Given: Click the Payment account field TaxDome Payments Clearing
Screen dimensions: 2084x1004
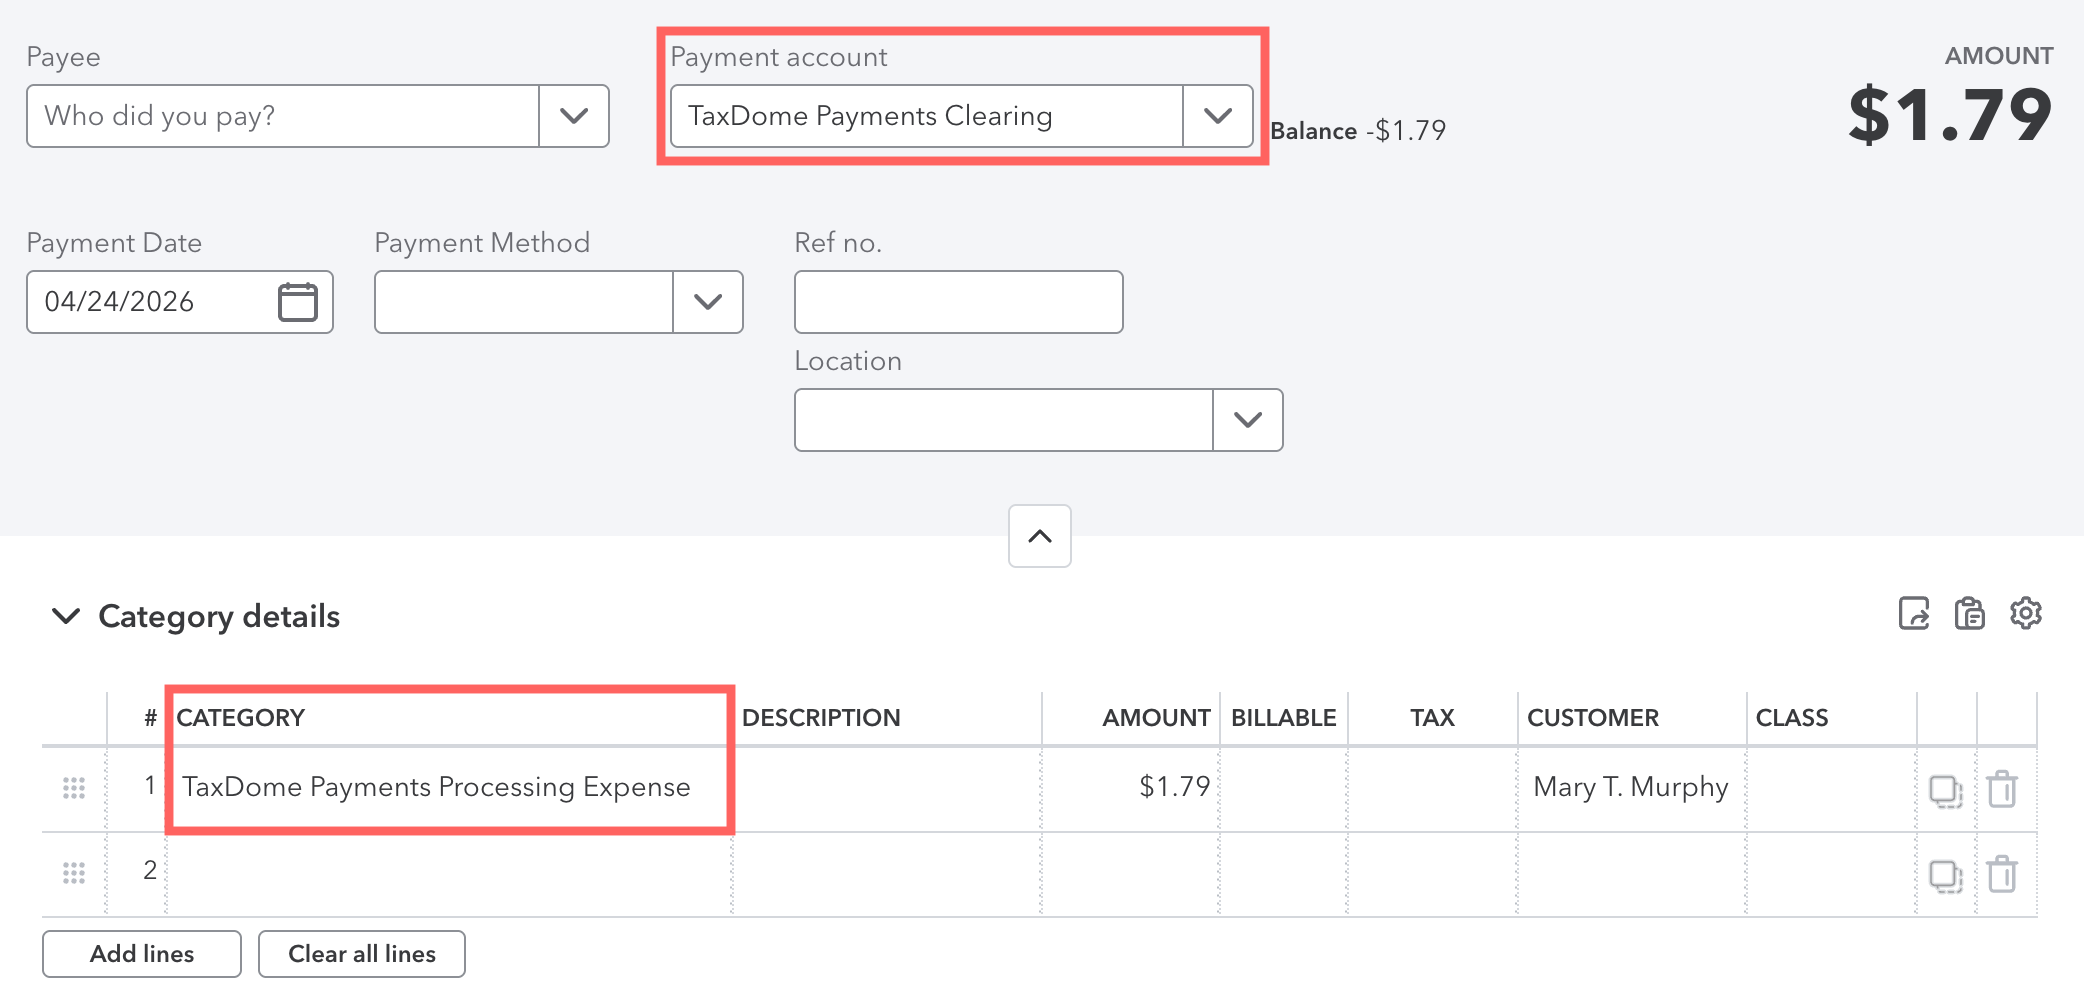Looking at the screenshot, I should point(927,116).
